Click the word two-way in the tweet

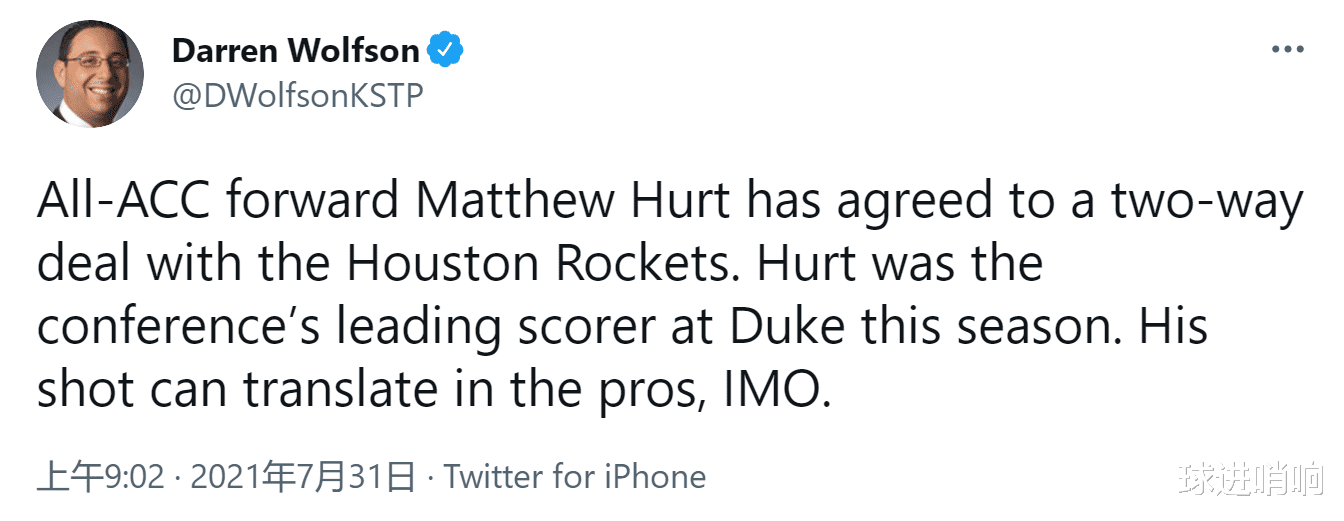(1207, 202)
